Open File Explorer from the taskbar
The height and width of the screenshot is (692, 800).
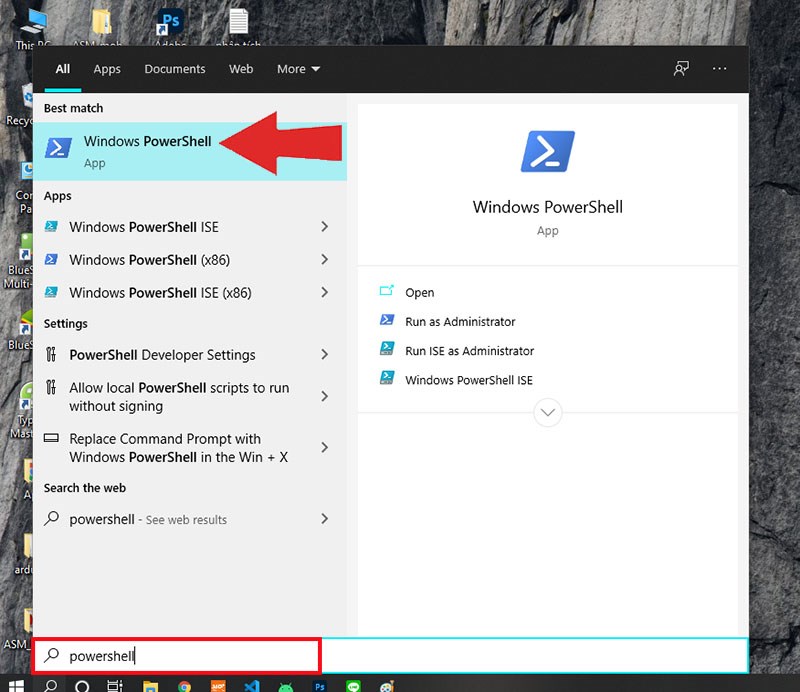click(x=150, y=686)
